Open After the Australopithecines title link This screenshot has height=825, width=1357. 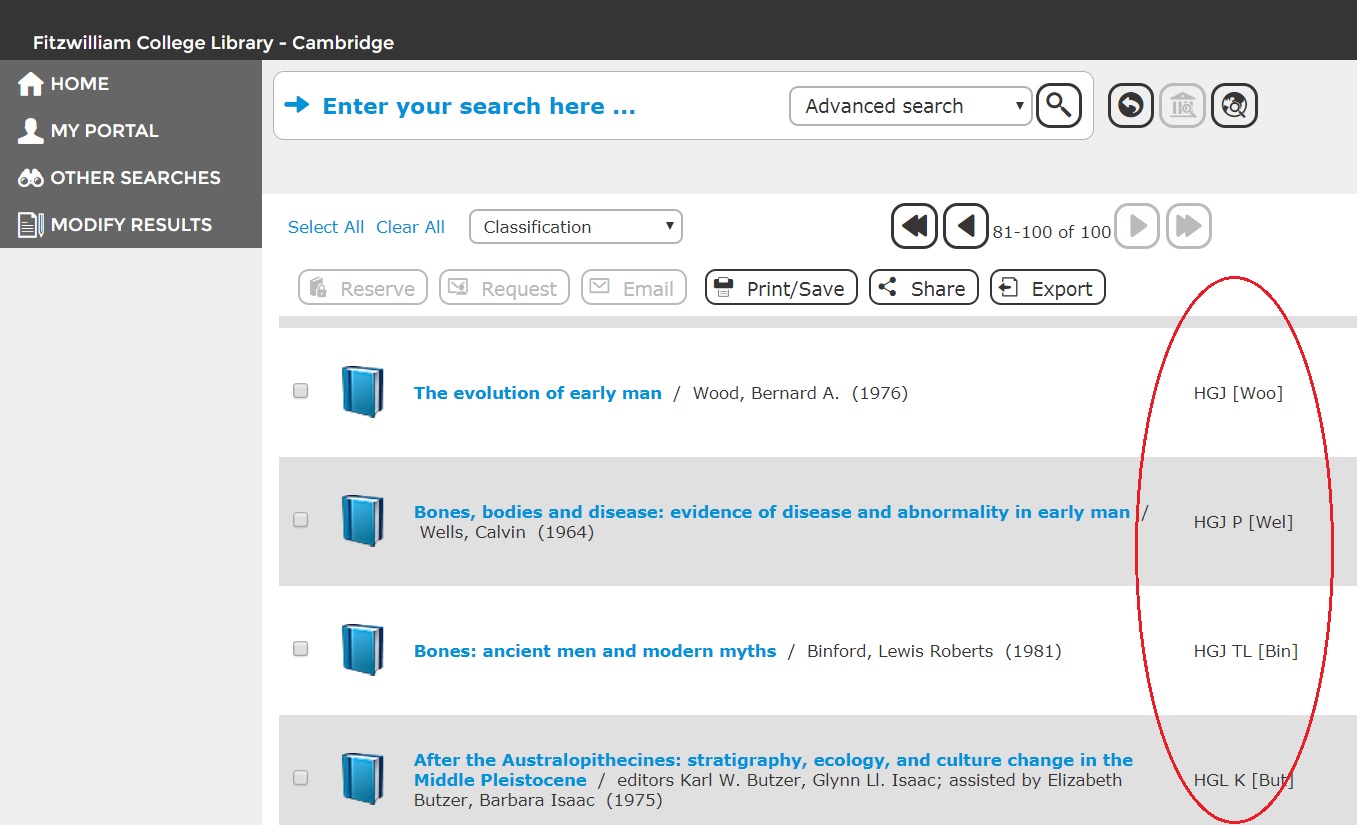pyautogui.click(x=773, y=769)
